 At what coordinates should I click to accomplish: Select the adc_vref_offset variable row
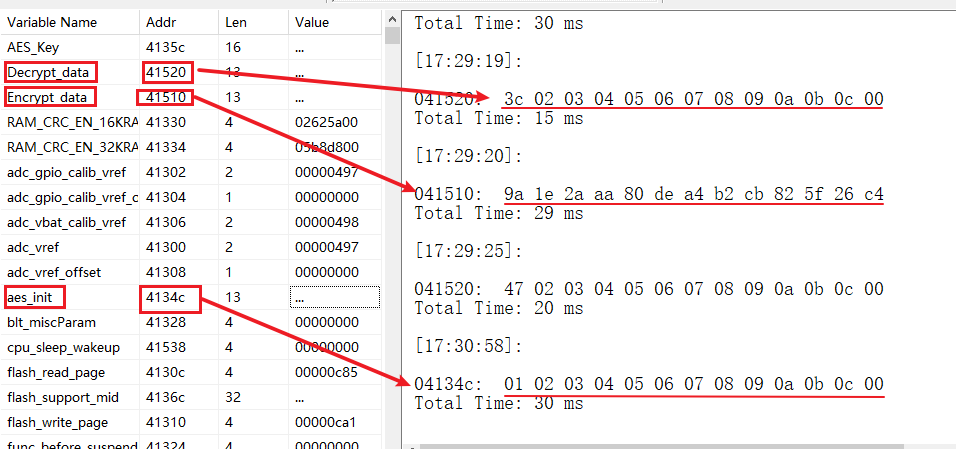tap(54, 272)
